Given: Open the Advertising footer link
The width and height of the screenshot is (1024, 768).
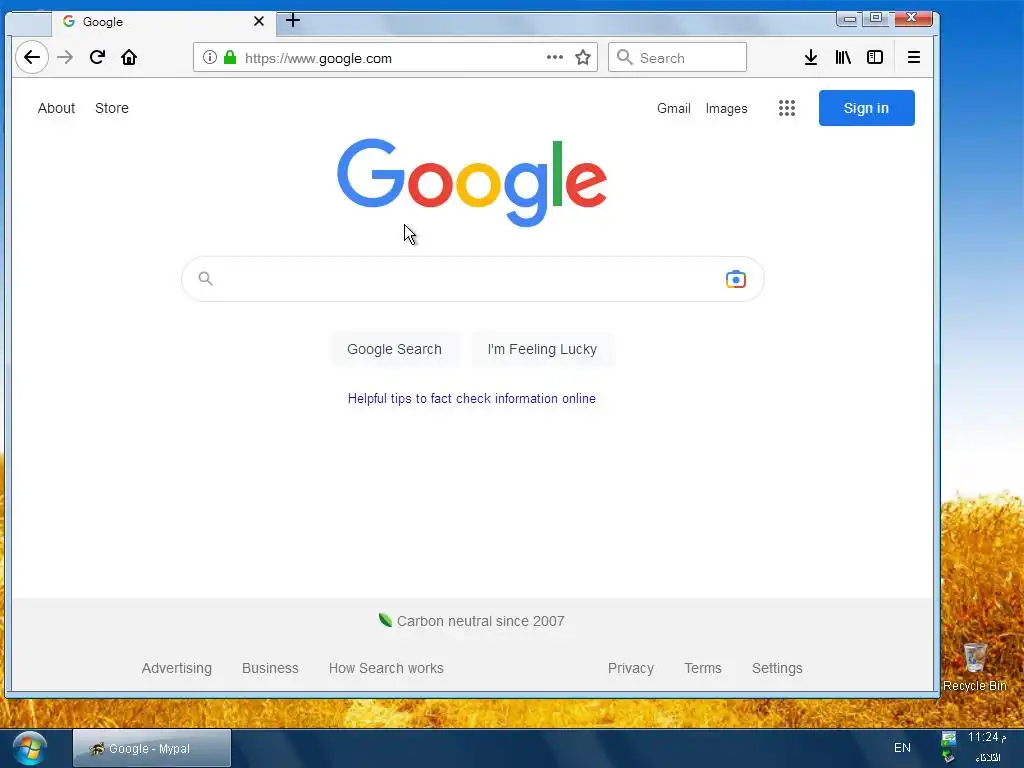Looking at the screenshot, I should [x=177, y=668].
